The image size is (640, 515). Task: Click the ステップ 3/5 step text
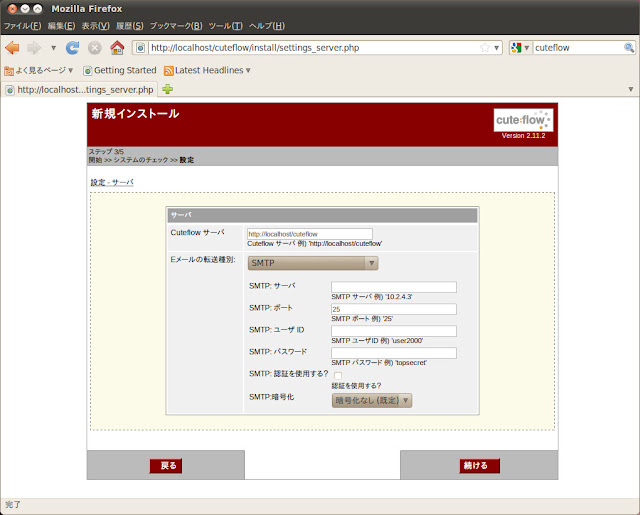[x=106, y=151]
